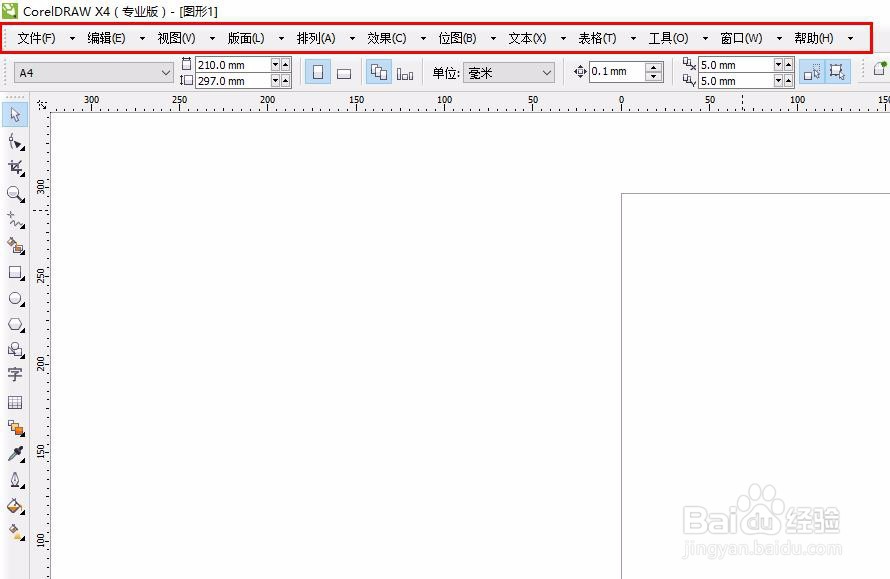Click the page height field 297.0 mm
This screenshot has height=579, width=890.
pyautogui.click(x=233, y=81)
